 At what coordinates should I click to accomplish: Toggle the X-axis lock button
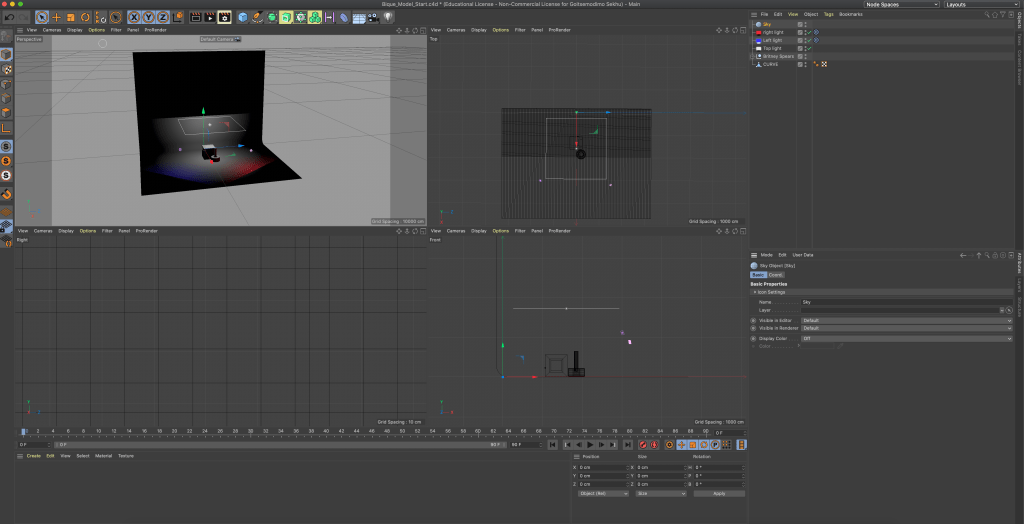tap(134, 17)
